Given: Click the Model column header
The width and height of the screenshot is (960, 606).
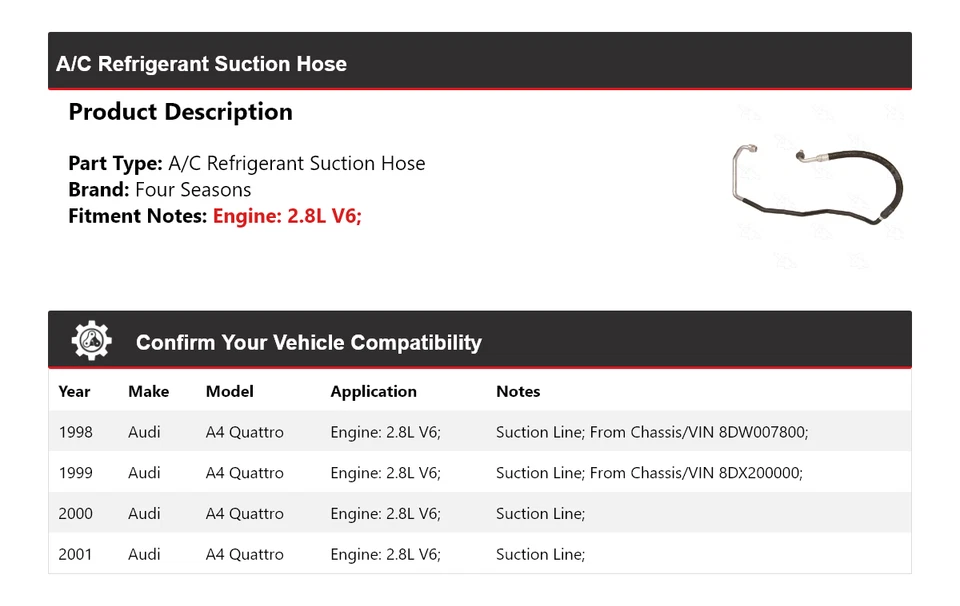Looking at the screenshot, I should pyautogui.click(x=229, y=392).
